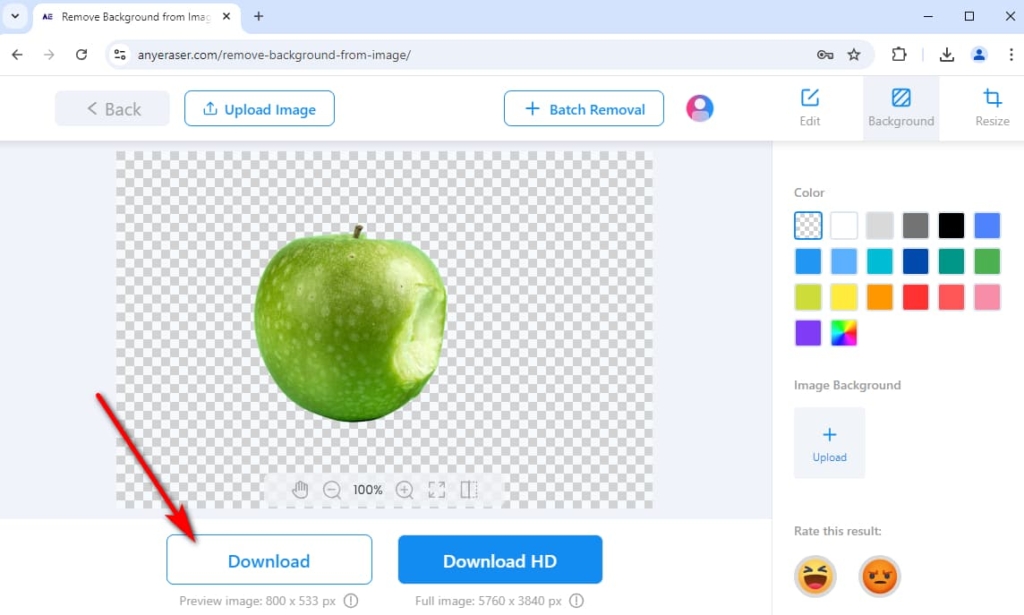
Task: Open Chrome's three-dot menu
Action: tap(1013, 54)
